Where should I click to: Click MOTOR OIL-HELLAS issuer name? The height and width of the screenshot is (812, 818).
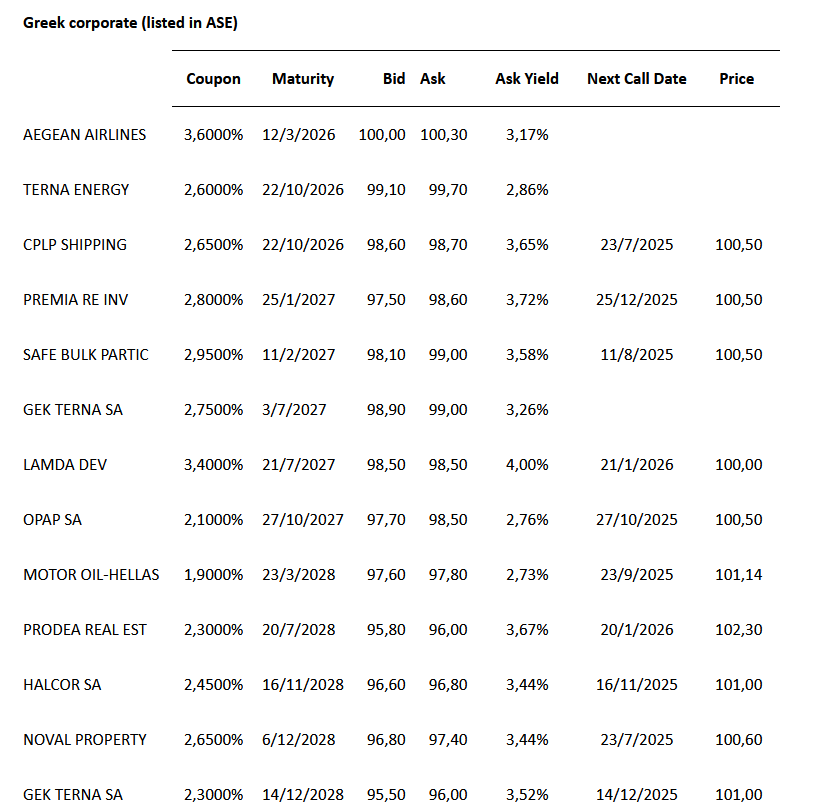pos(91,575)
